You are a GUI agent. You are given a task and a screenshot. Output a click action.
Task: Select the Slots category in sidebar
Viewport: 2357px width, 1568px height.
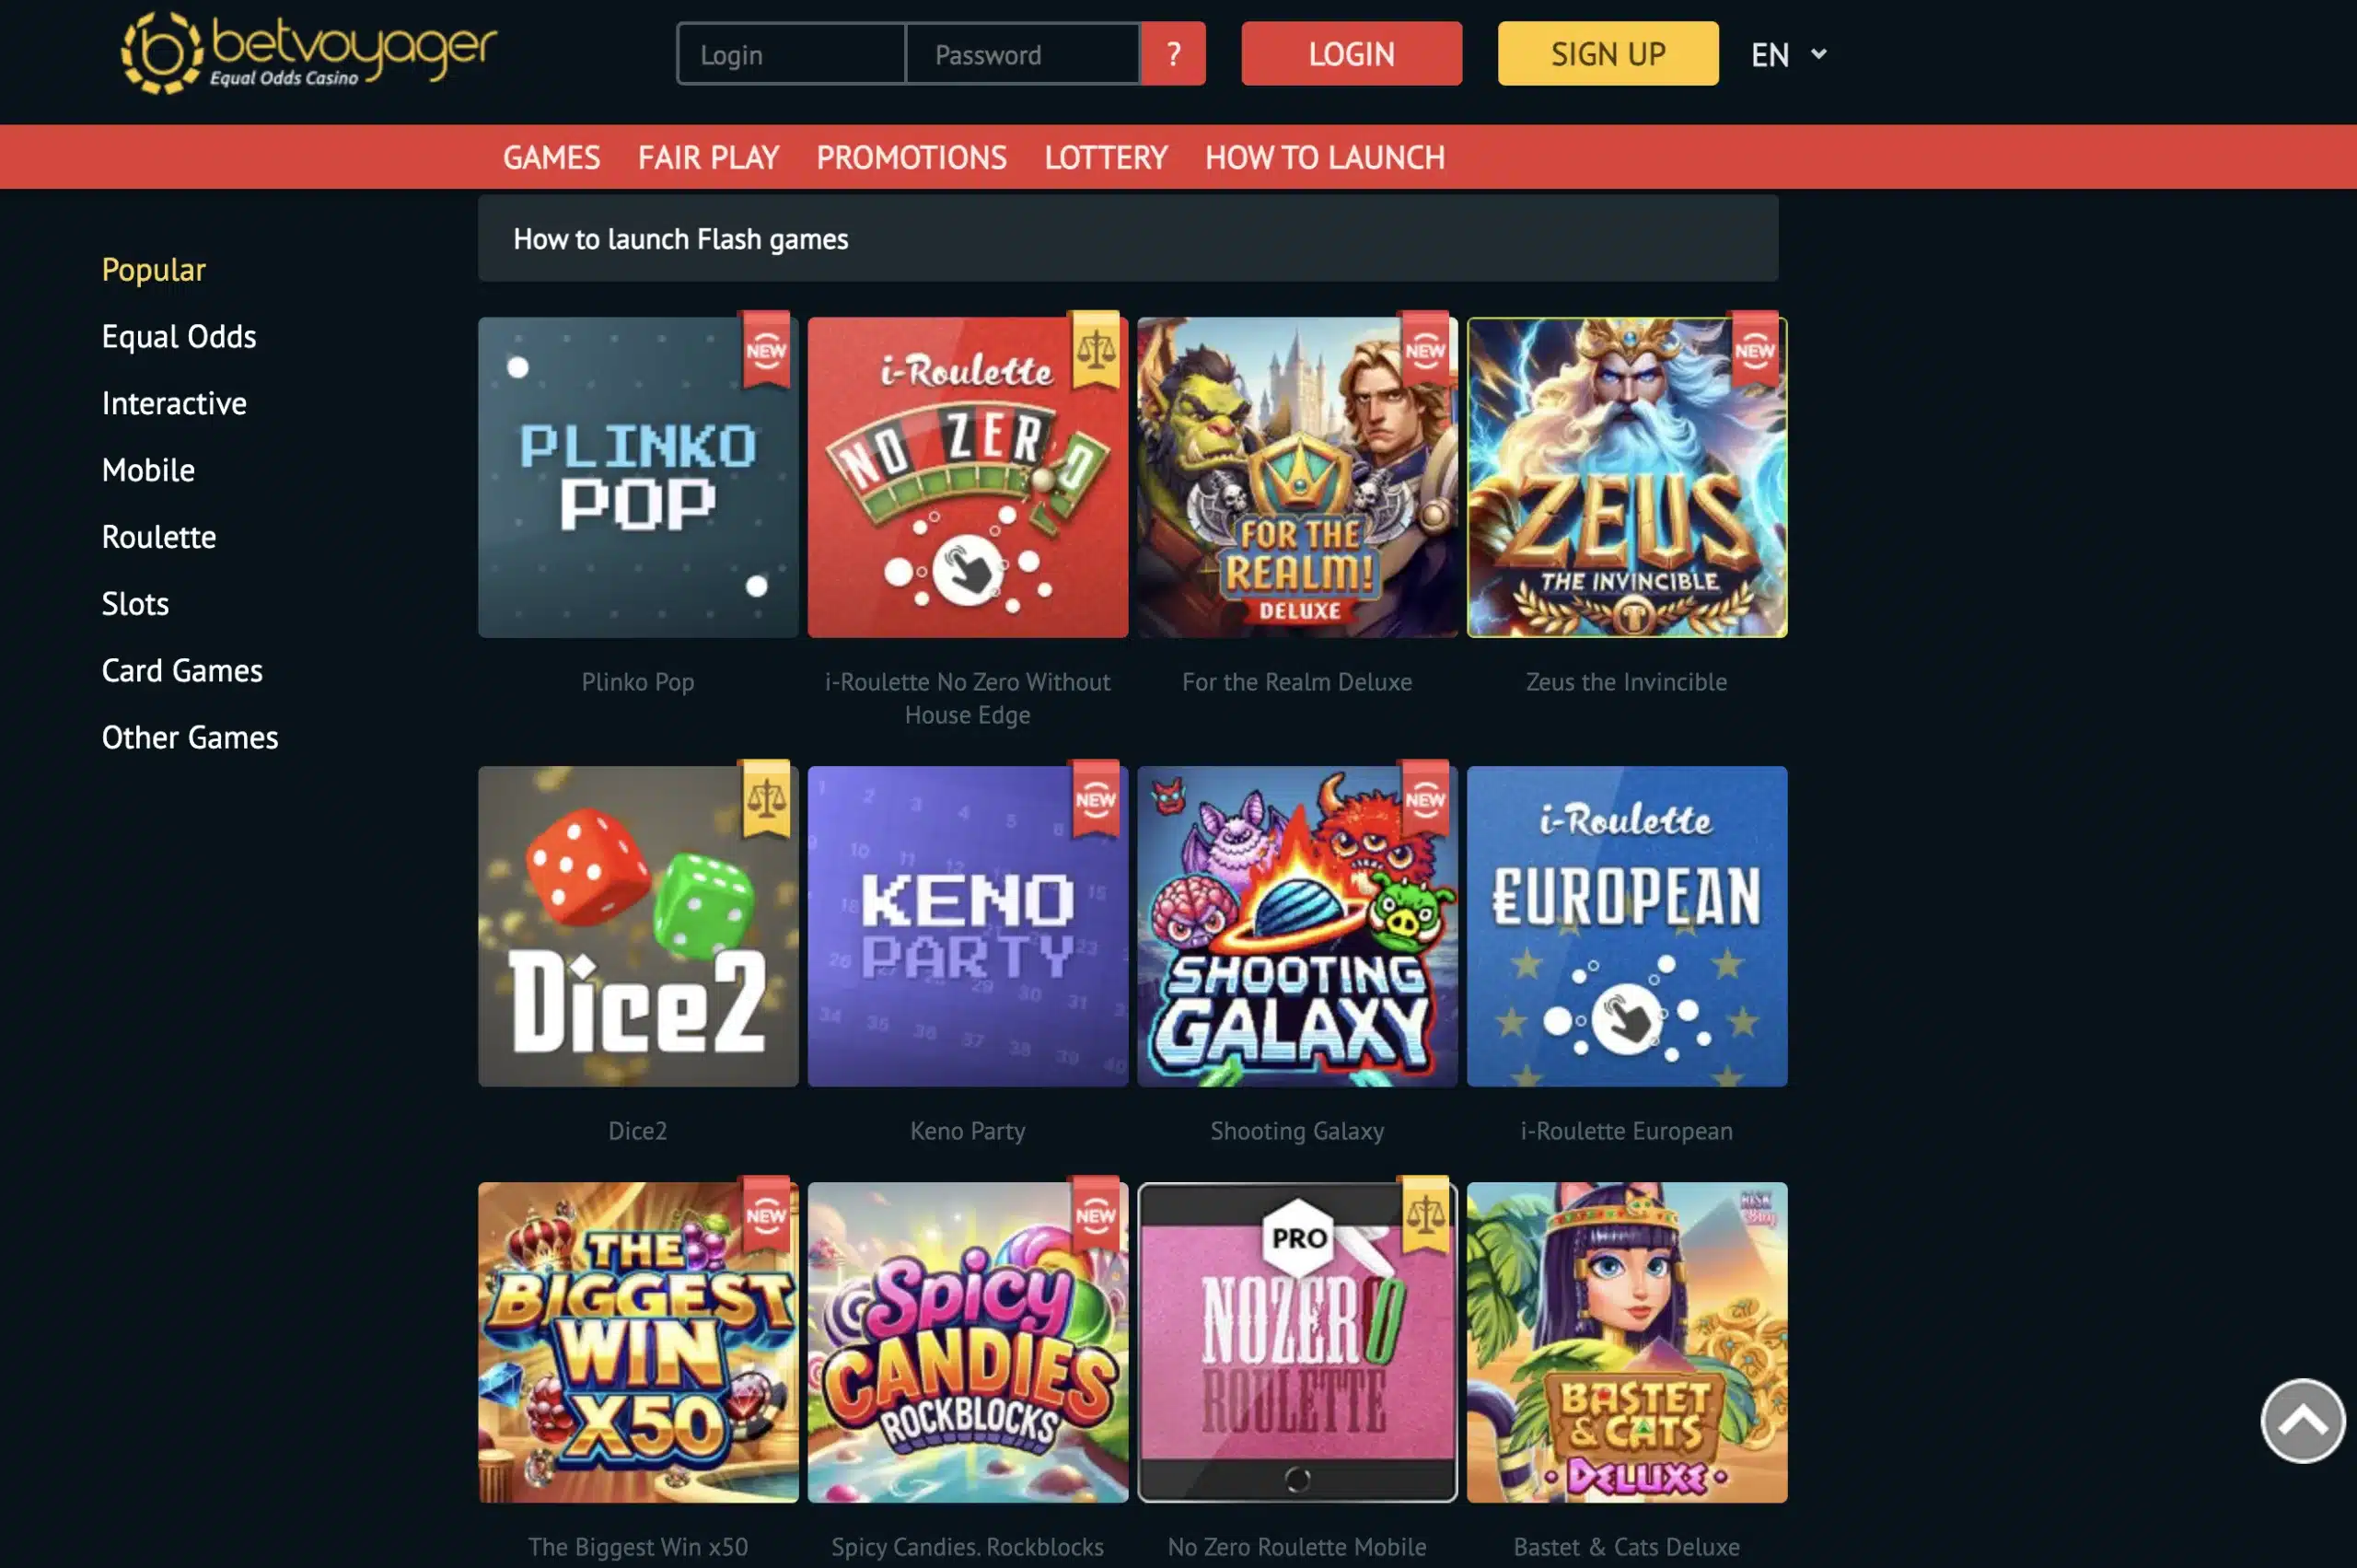[135, 604]
